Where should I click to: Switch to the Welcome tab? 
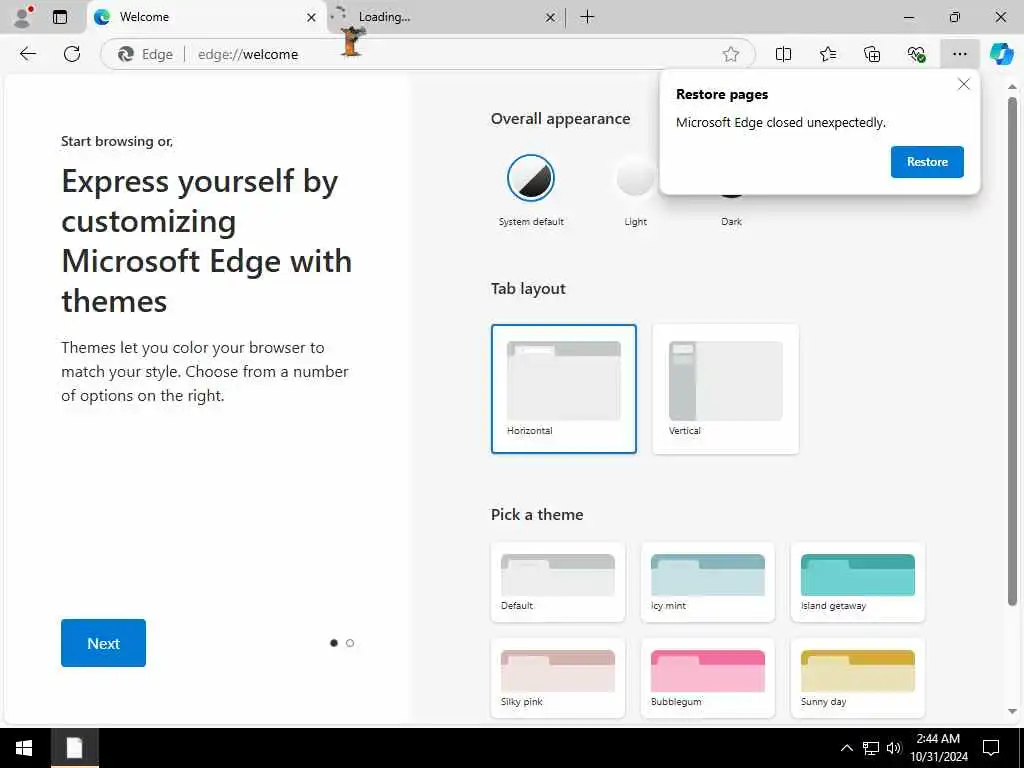tap(207, 17)
